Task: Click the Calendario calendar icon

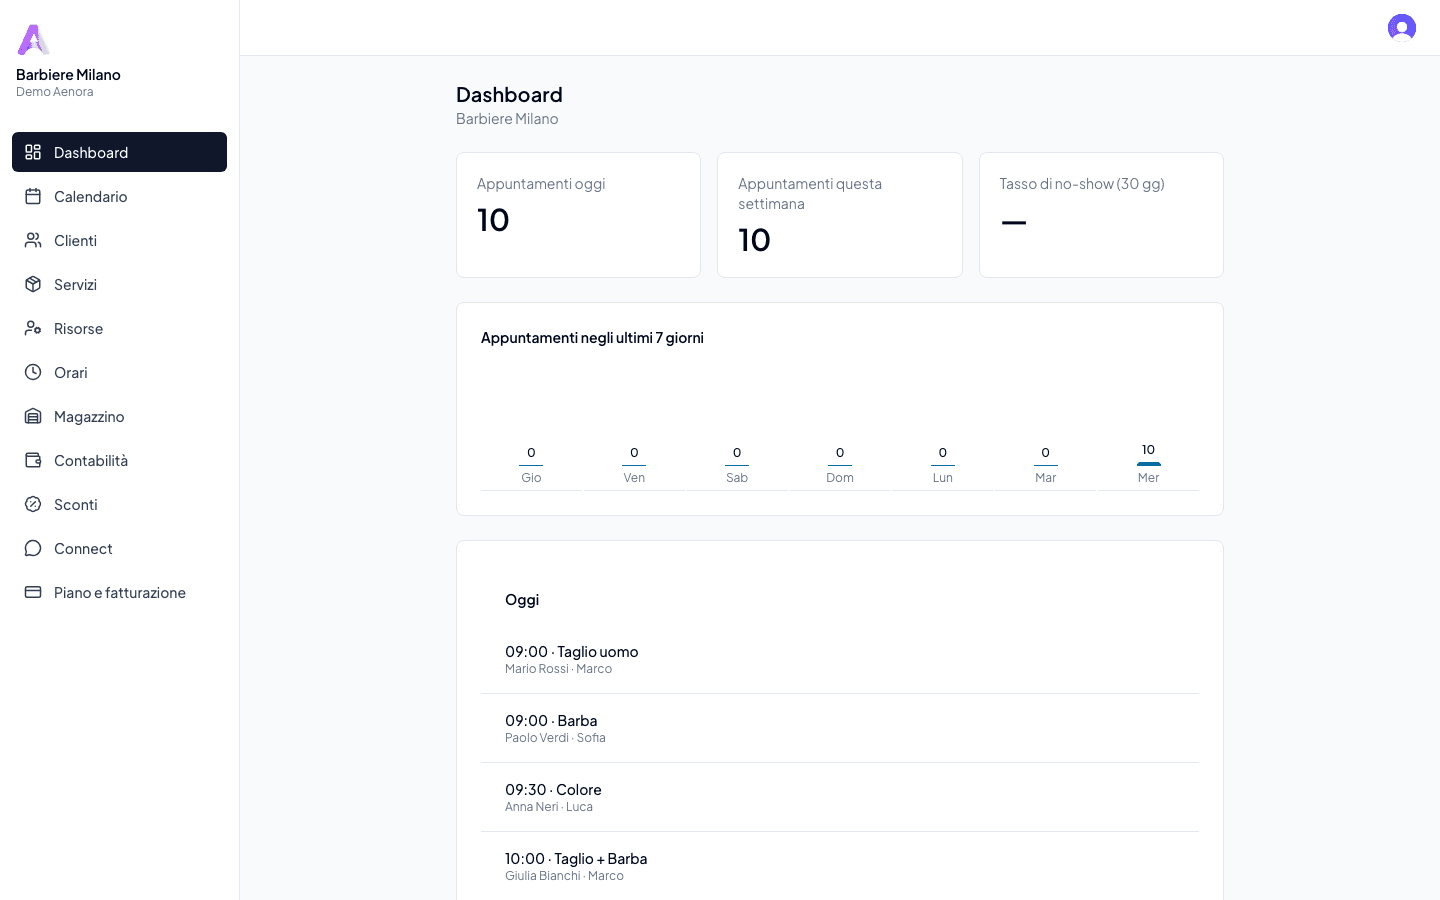Action: coord(33,196)
